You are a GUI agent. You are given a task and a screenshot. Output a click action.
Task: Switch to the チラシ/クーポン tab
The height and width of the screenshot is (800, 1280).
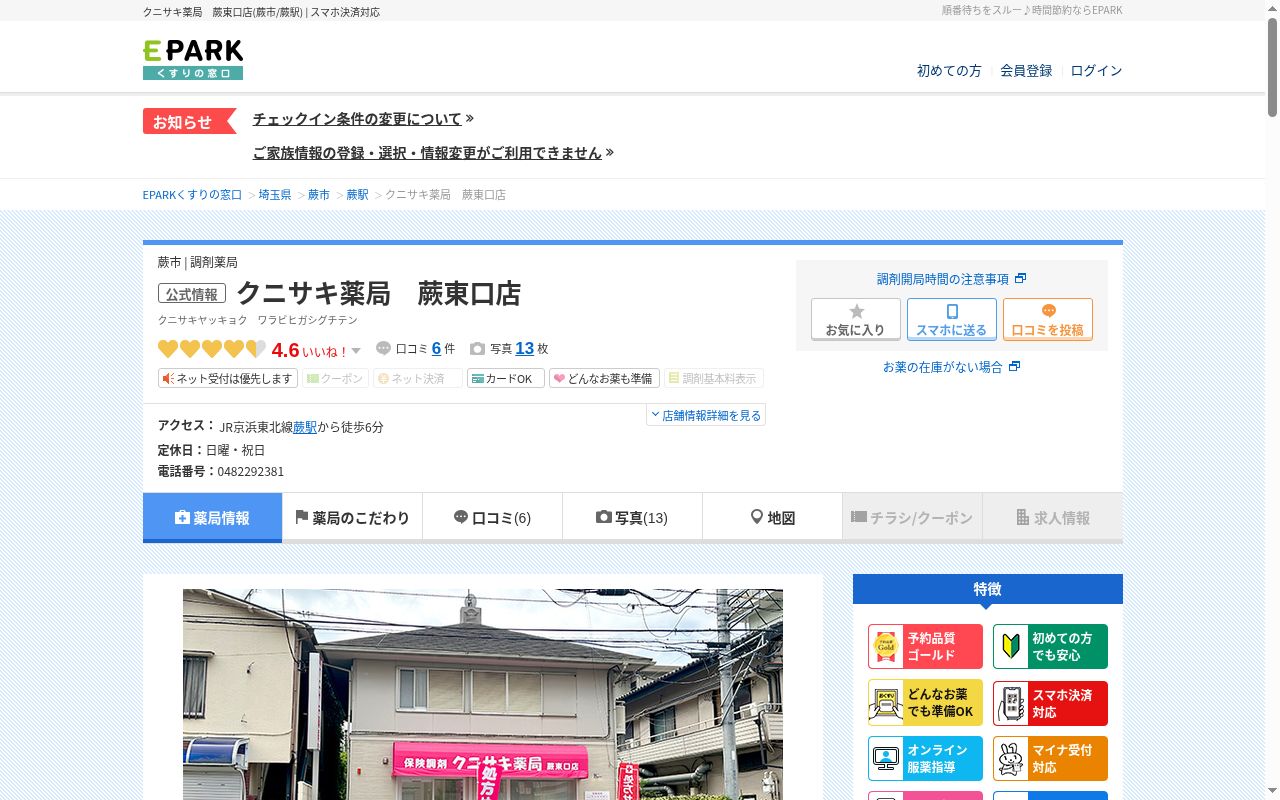(x=912, y=518)
